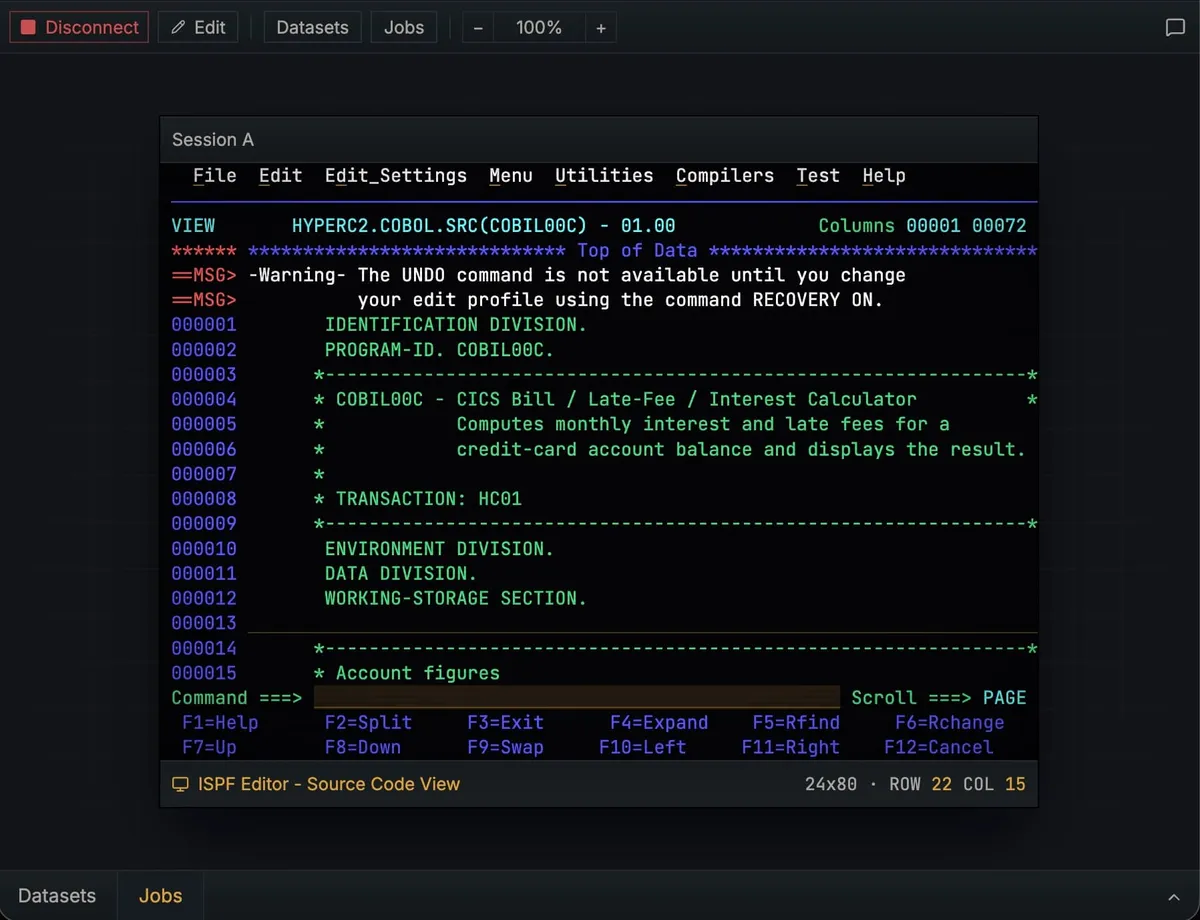Image resolution: width=1200 pixels, height=920 pixels.
Task: Click the IDENTIFICATION DIVISION. line
Action: pos(456,325)
